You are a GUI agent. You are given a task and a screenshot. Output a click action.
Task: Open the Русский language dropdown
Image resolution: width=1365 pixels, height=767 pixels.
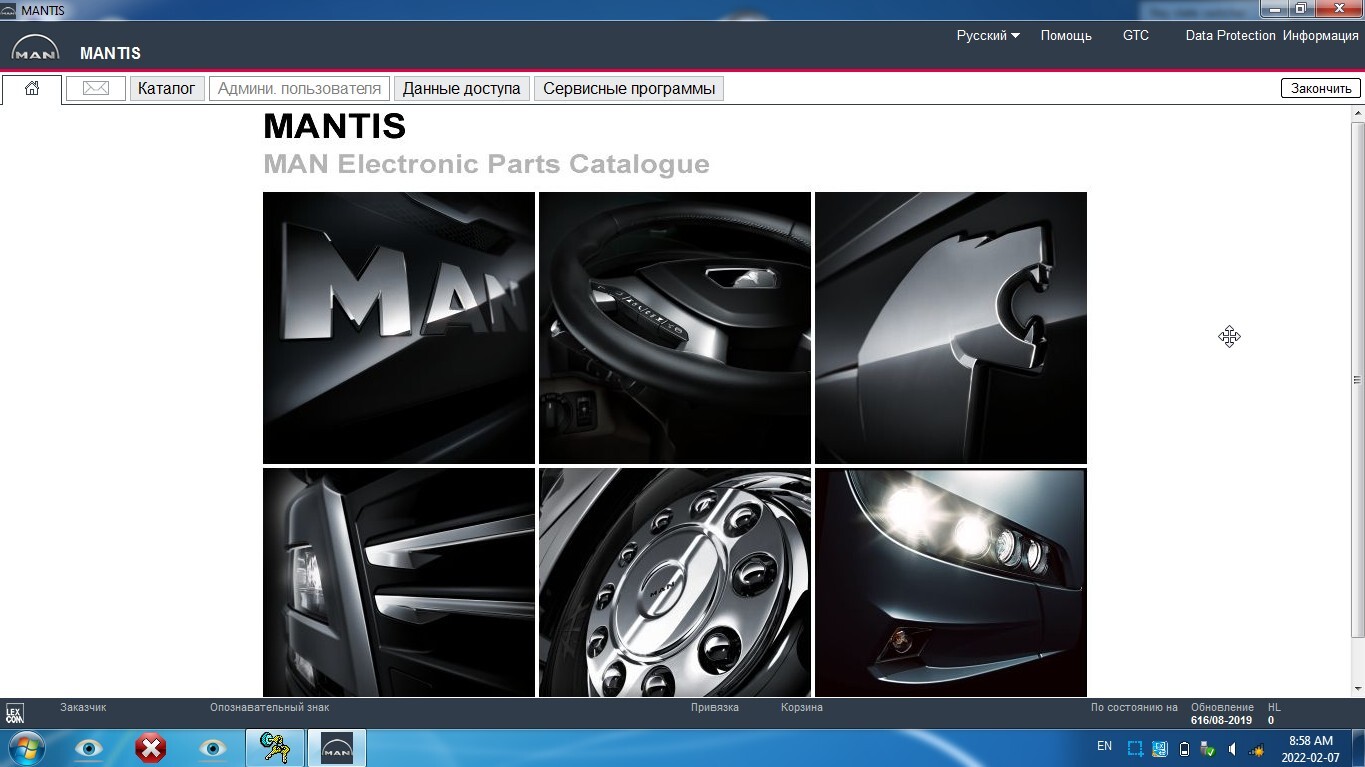[988, 35]
